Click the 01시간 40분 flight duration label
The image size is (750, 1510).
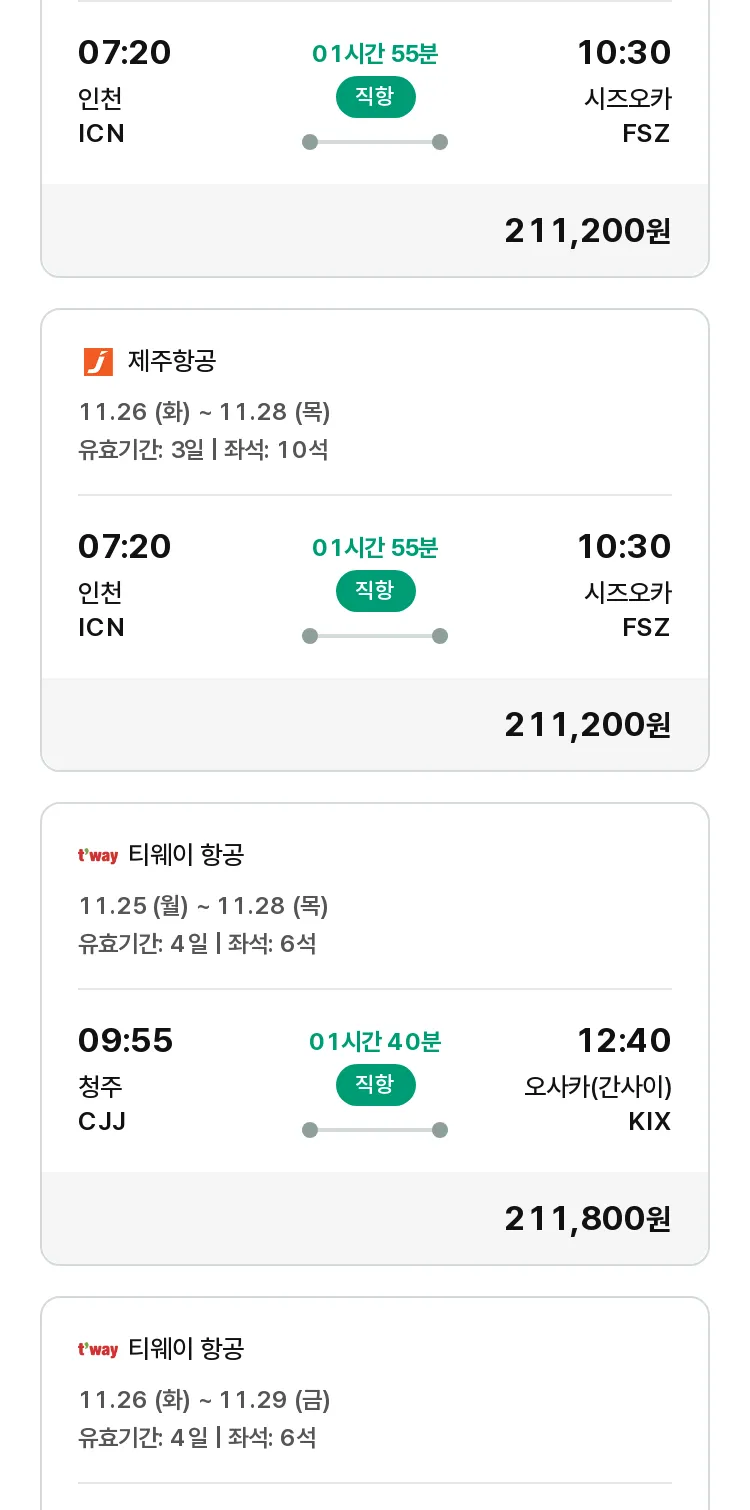point(375,1042)
